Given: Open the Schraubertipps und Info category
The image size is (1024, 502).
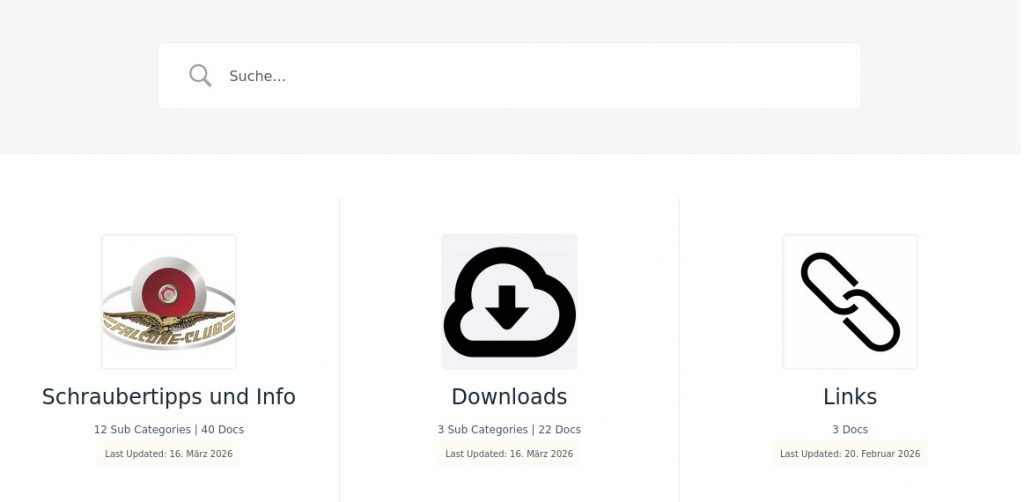Looking at the screenshot, I should 169,397.
